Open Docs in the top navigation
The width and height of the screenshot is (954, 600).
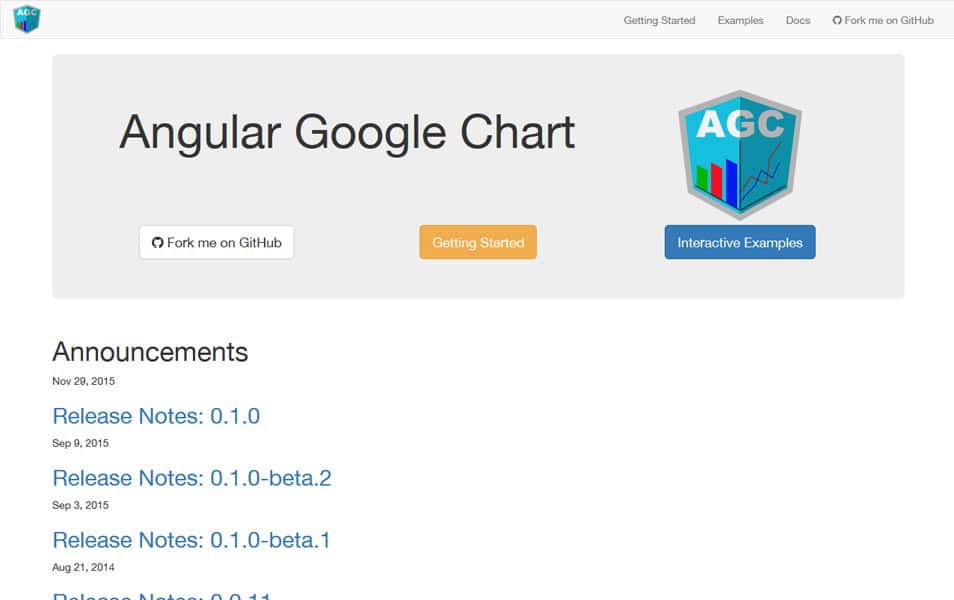point(798,20)
